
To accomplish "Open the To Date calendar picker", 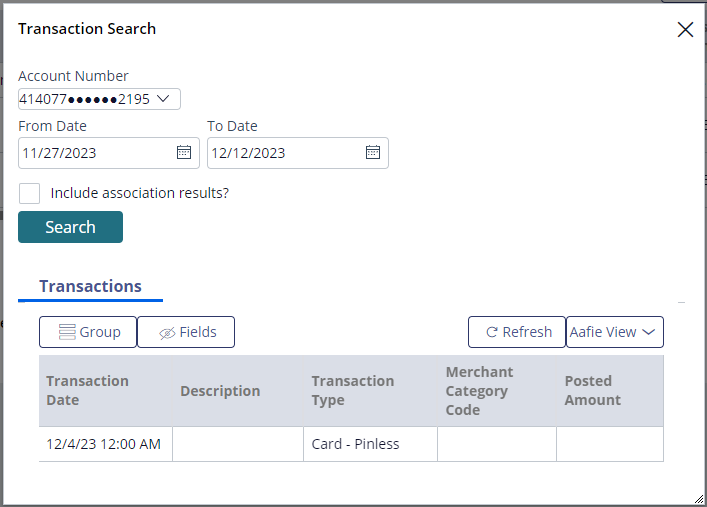I will tap(373, 152).
